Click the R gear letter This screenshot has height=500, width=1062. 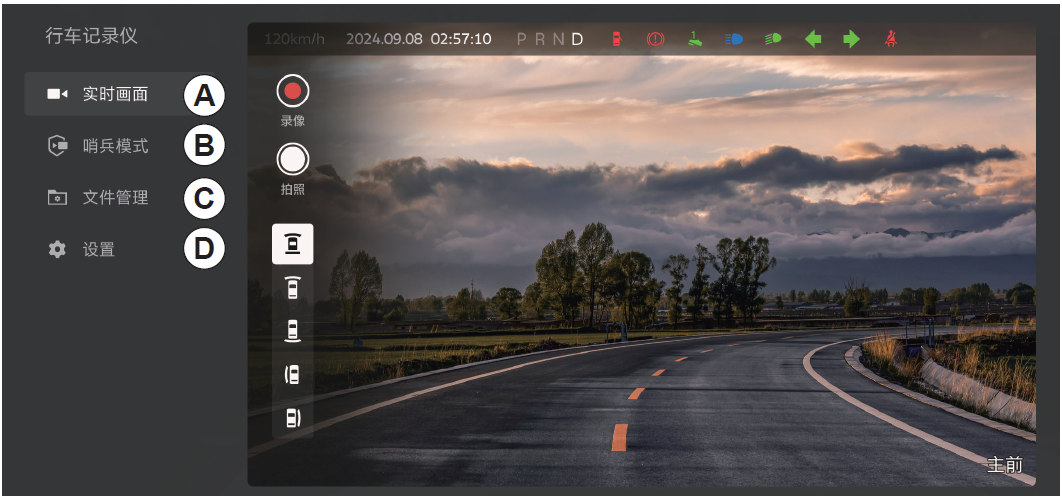click(x=540, y=39)
